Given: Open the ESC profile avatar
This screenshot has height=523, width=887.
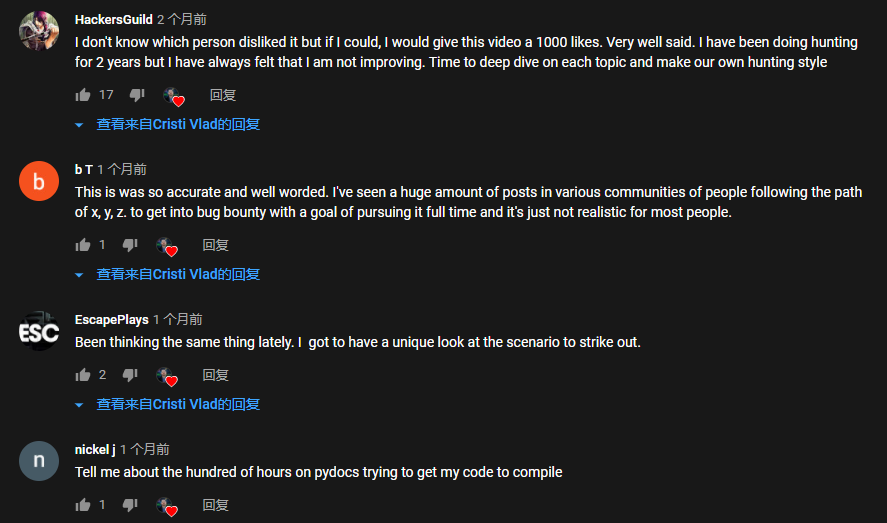Looking at the screenshot, I should tap(39, 331).
